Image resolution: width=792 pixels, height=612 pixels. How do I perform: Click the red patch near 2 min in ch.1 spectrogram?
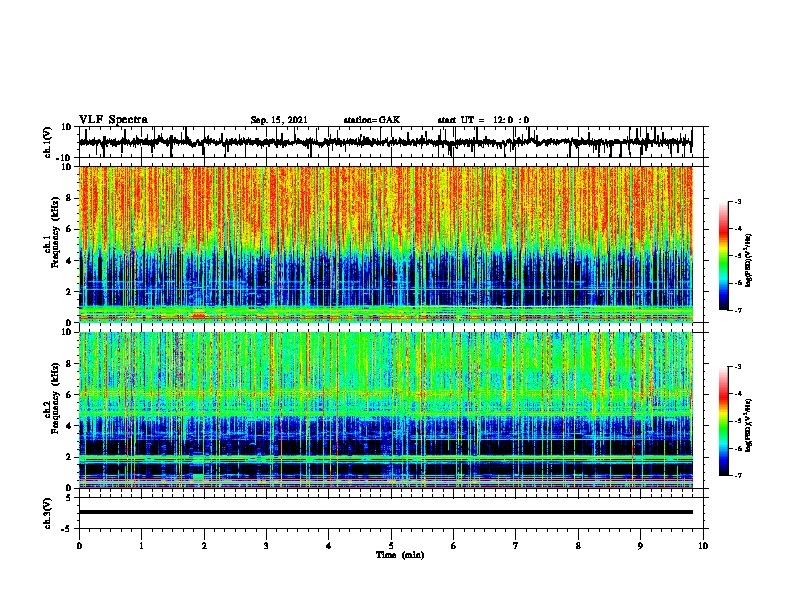(199, 316)
